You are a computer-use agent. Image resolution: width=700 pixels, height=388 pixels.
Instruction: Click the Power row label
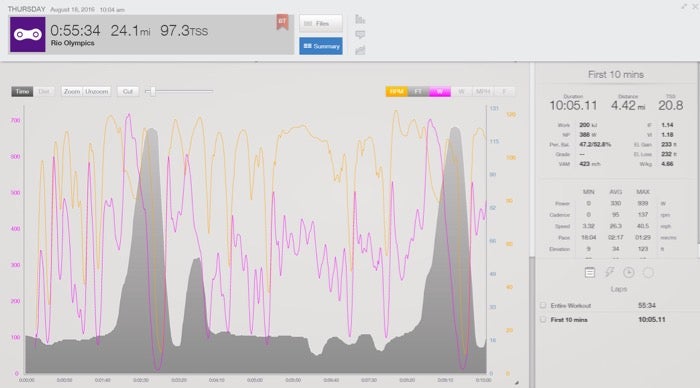tap(562, 204)
